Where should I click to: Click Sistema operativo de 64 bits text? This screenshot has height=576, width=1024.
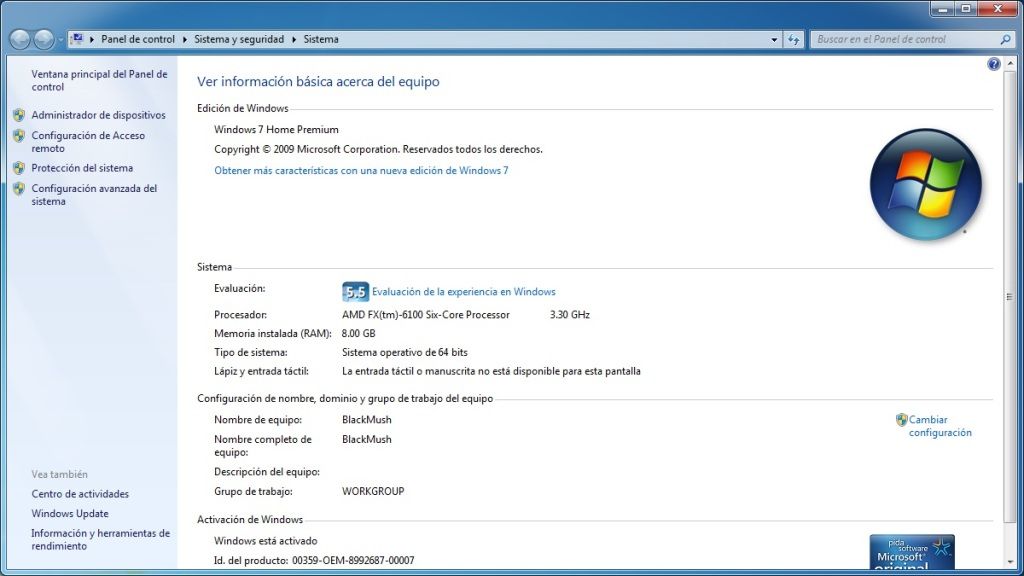[405, 352]
